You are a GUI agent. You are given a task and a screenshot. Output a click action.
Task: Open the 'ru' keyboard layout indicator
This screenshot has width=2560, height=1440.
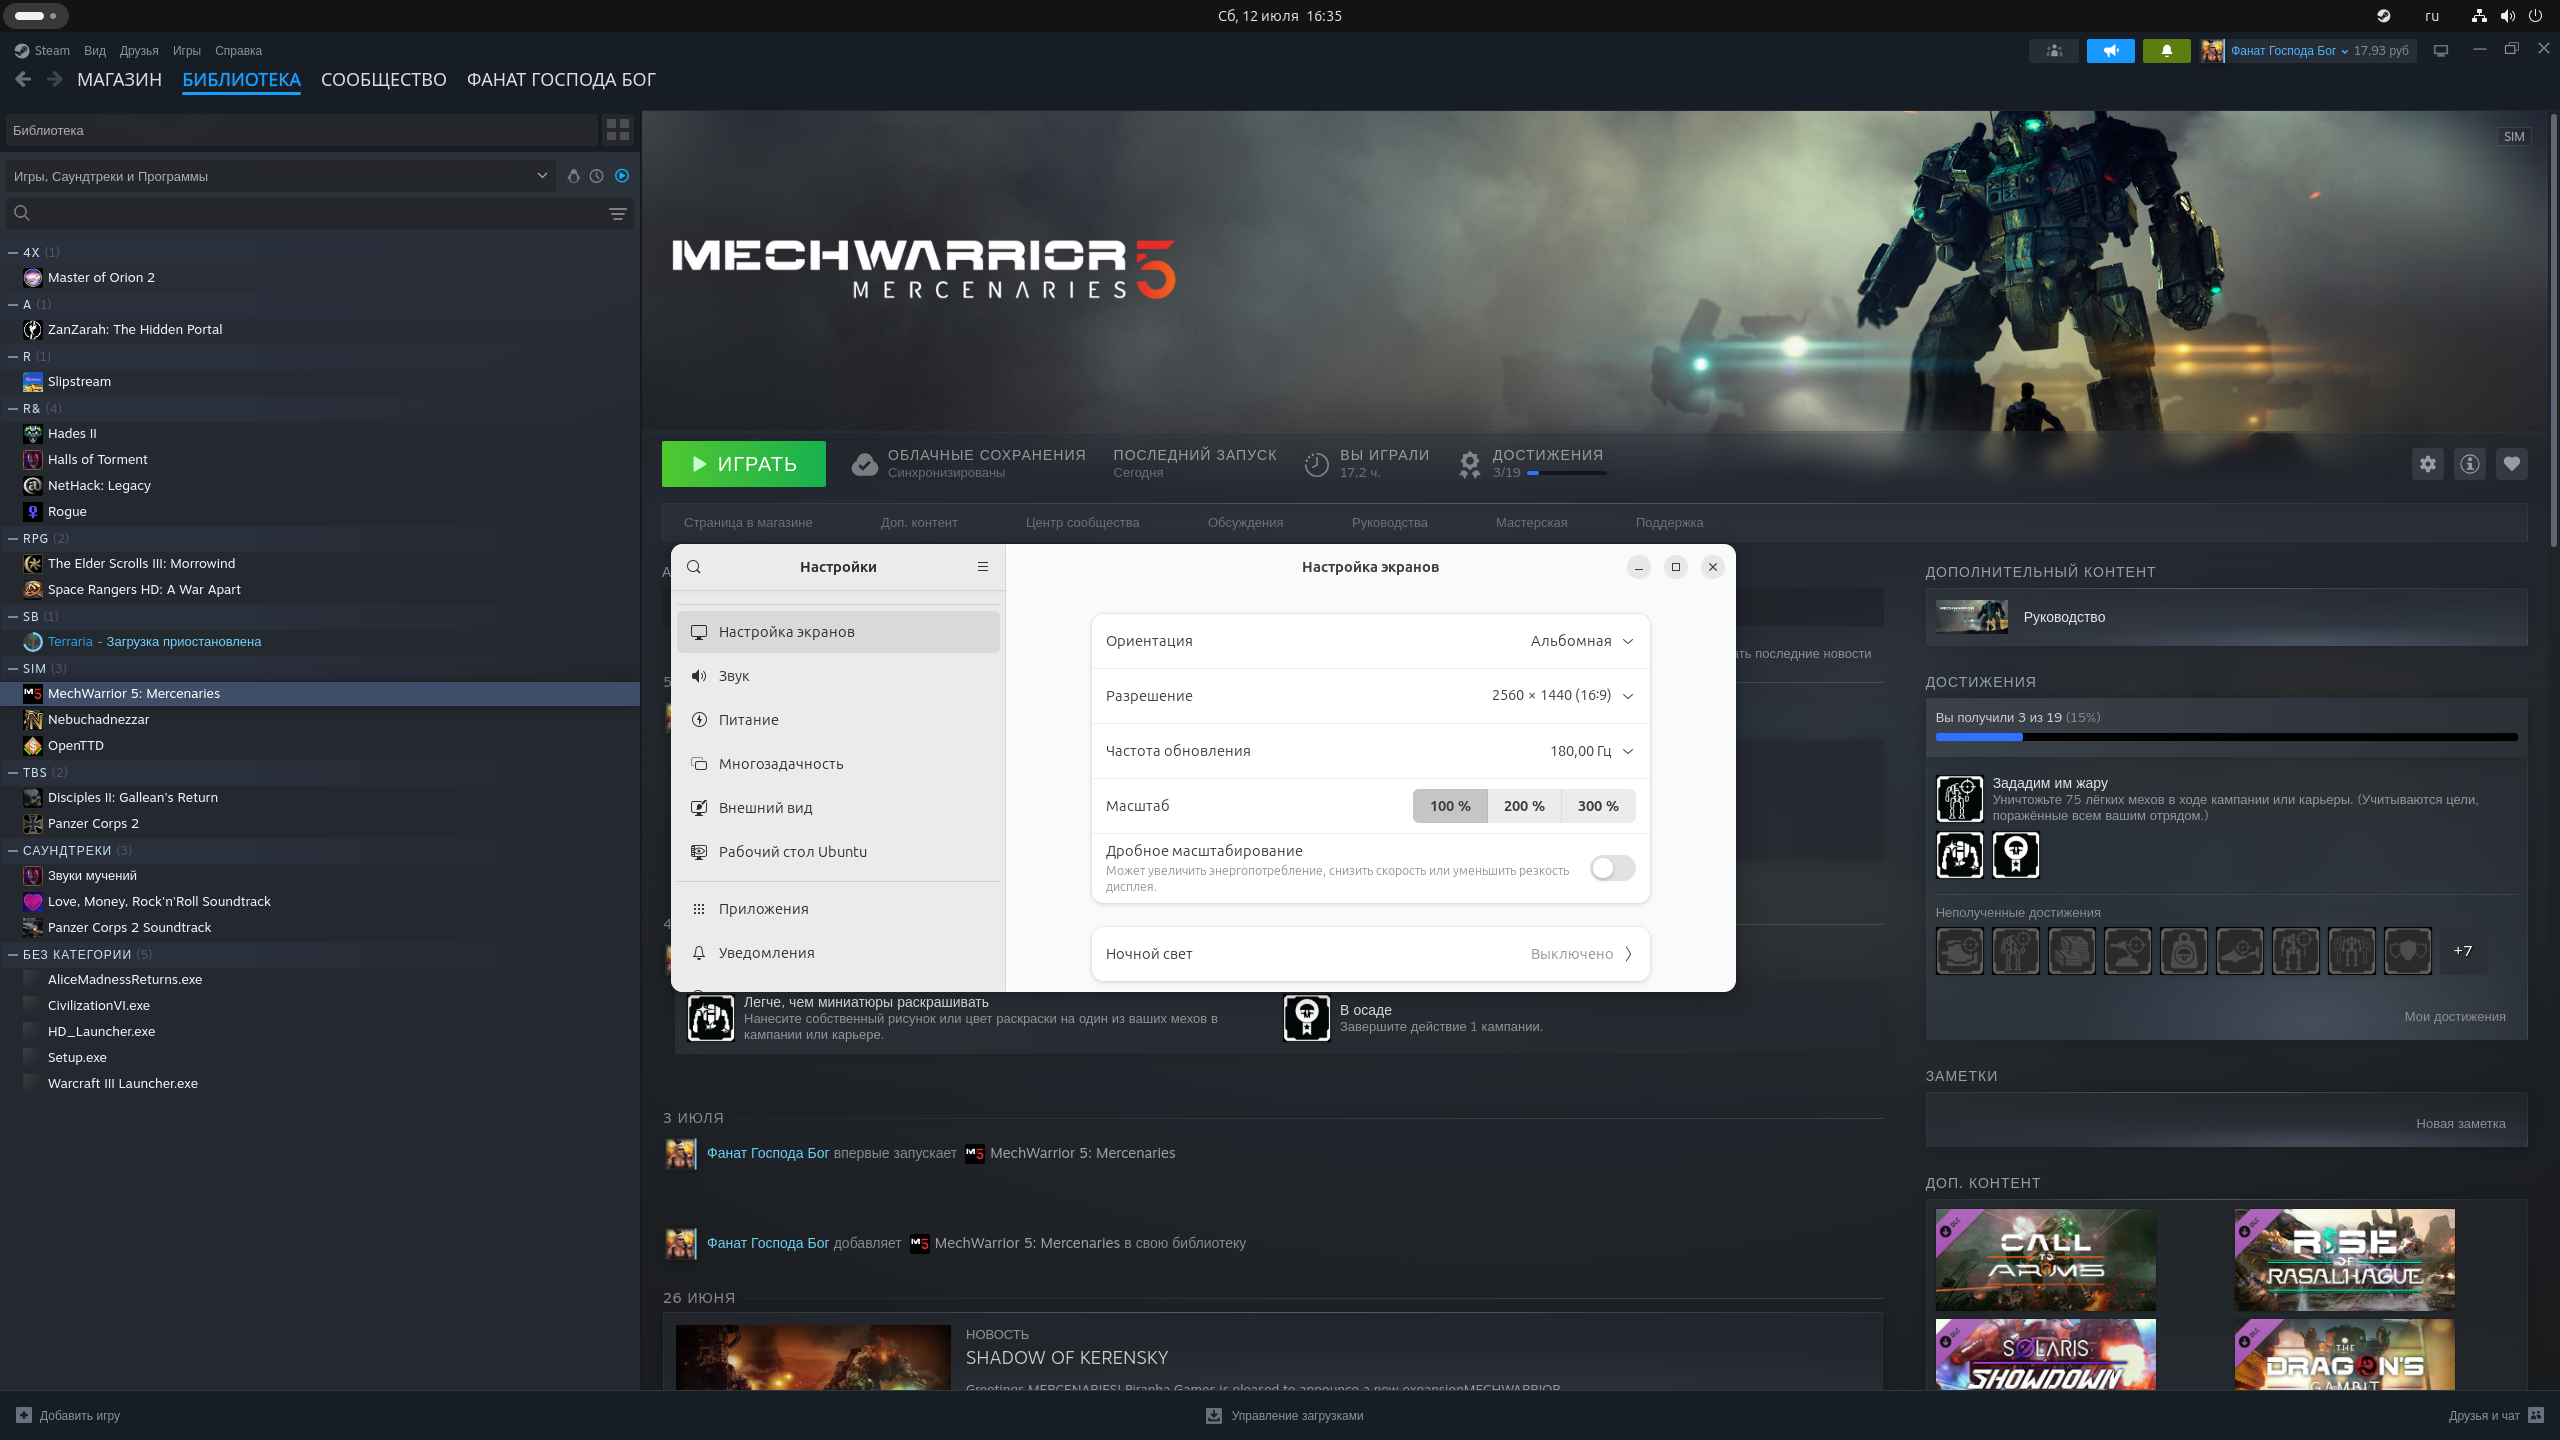tap(2432, 16)
